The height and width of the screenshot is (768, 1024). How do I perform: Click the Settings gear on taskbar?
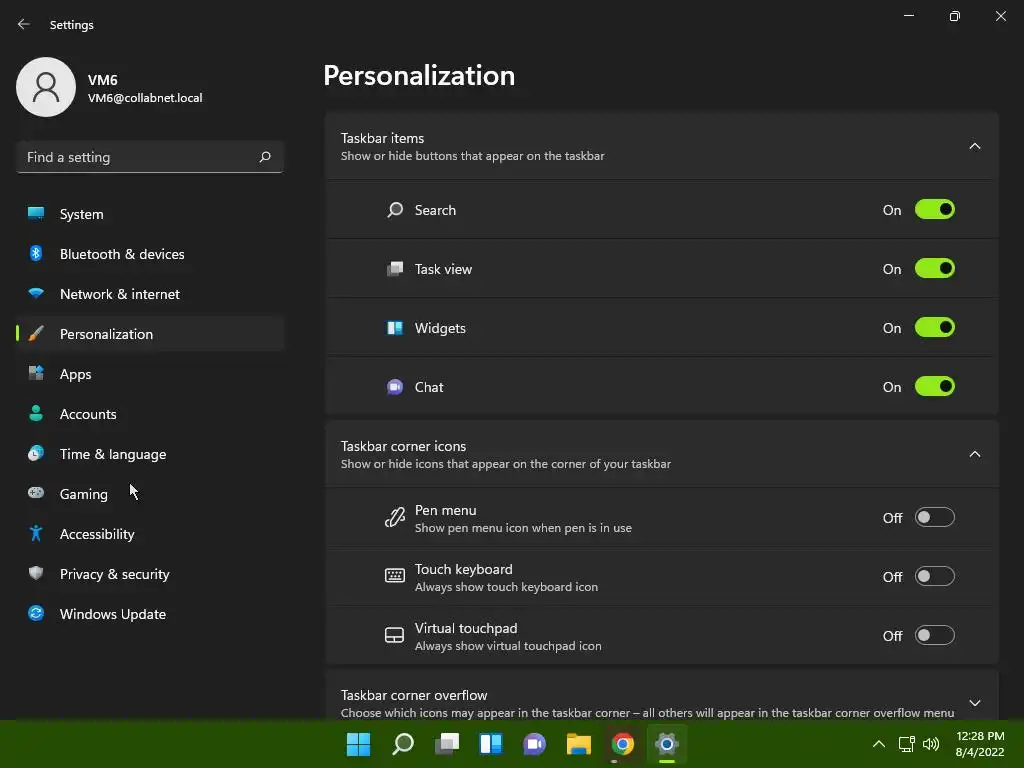coord(667,744)
